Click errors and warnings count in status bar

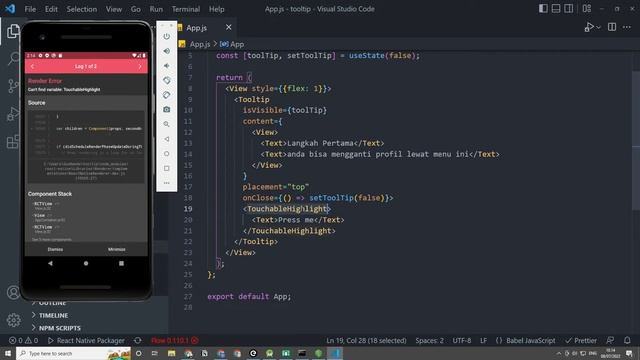23,340
